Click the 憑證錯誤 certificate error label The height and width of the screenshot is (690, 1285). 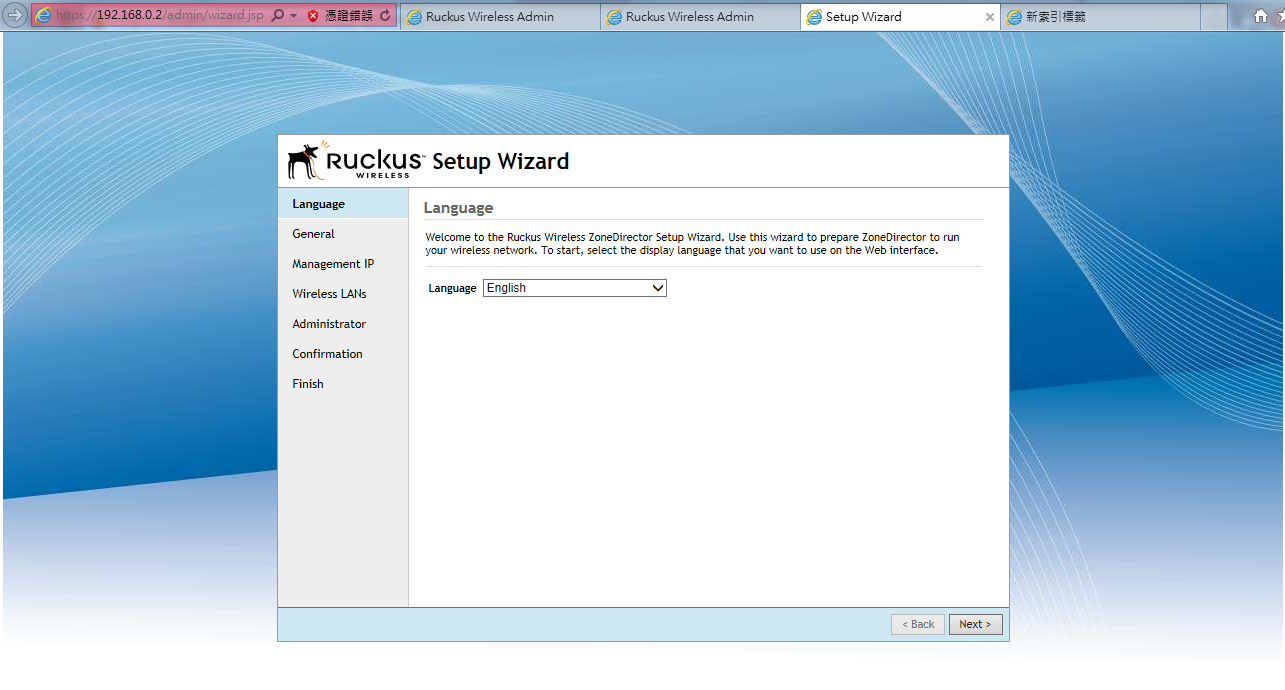349,16
